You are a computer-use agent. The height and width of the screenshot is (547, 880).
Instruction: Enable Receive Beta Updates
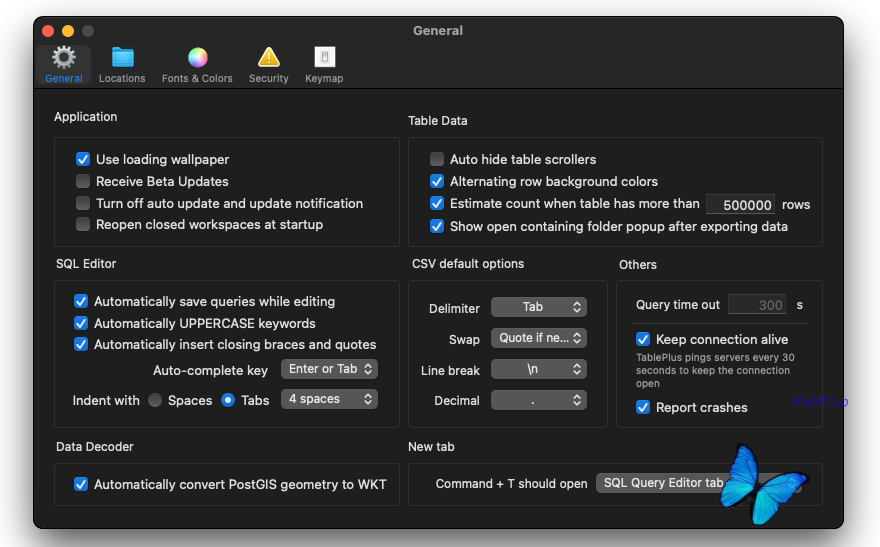[83, 181]
